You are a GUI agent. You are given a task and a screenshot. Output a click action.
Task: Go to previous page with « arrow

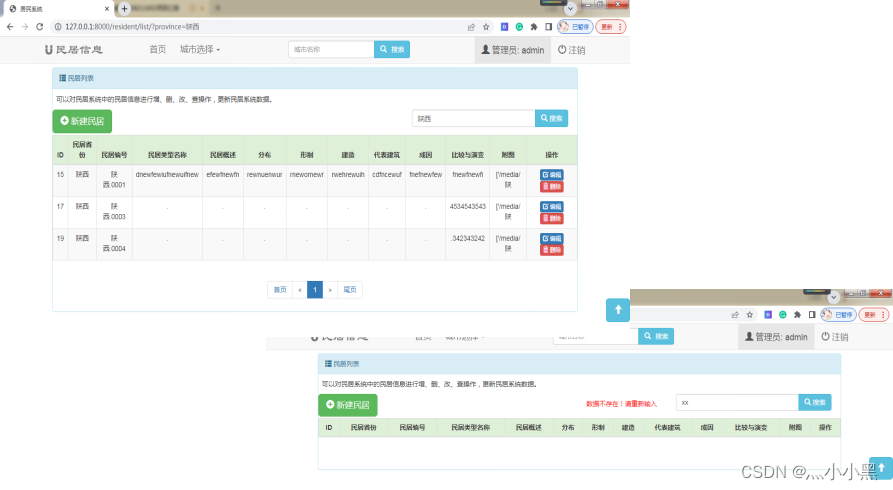pos(300,290)
